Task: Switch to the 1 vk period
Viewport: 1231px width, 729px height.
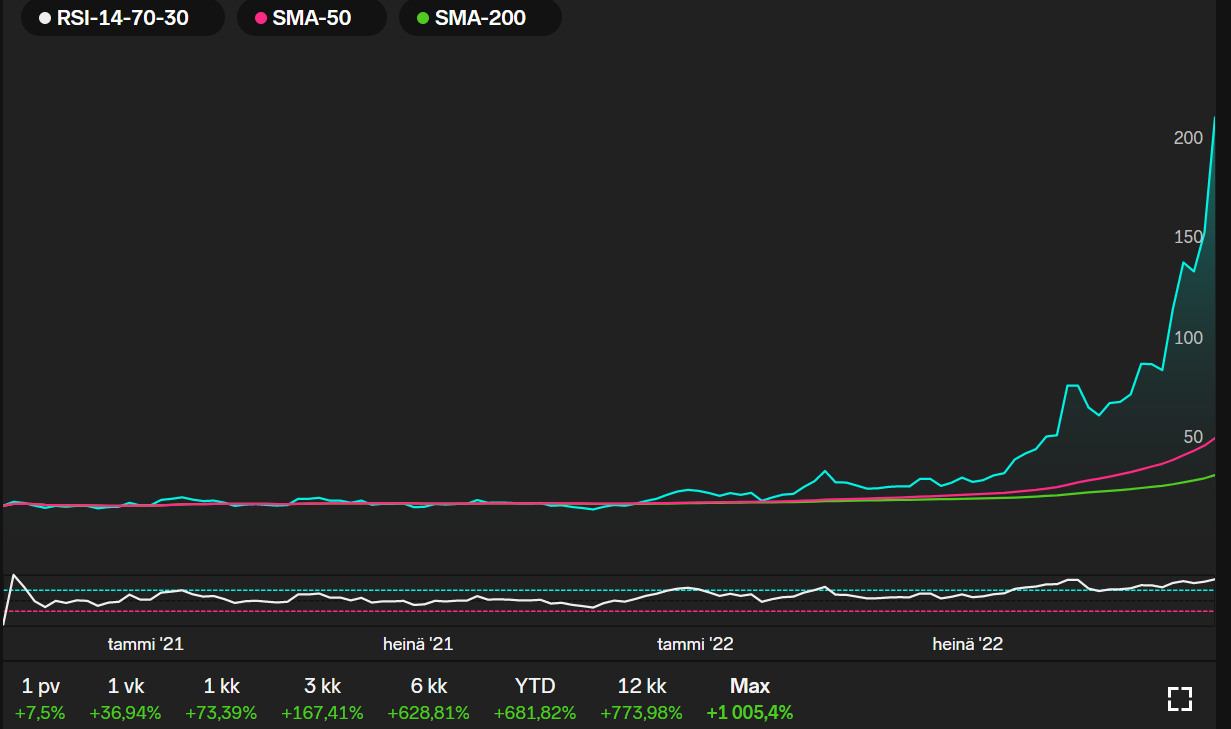Action: tap(125, 698)
